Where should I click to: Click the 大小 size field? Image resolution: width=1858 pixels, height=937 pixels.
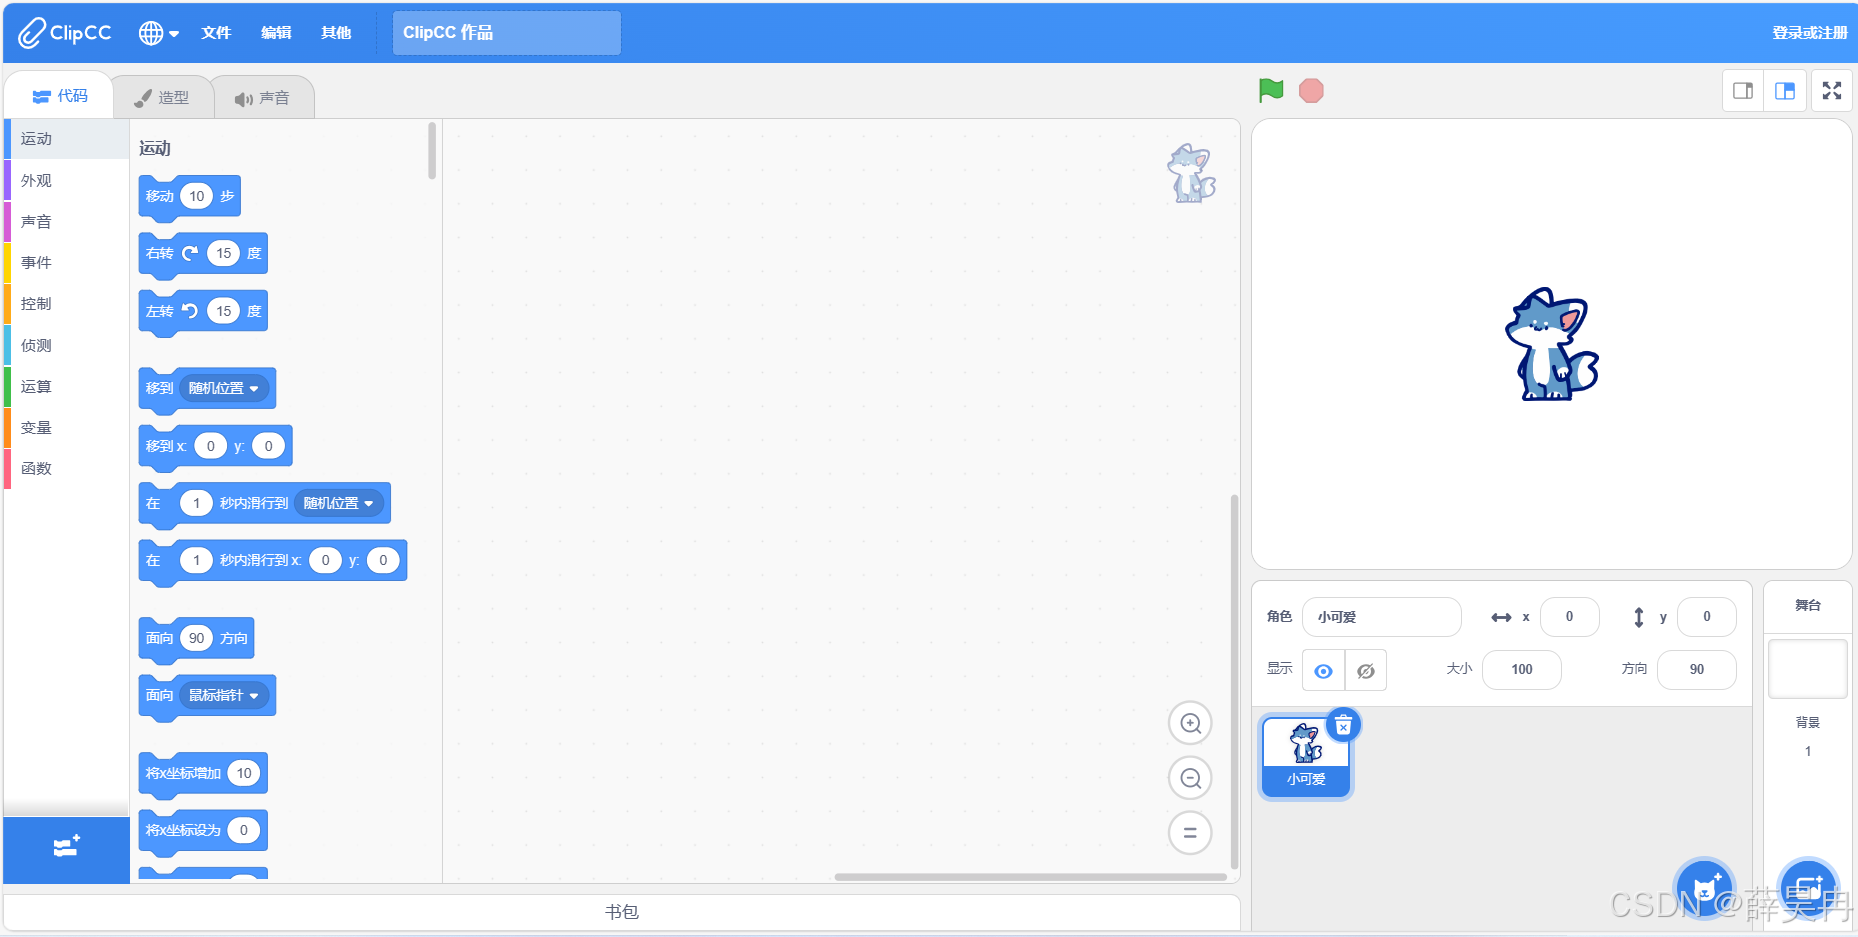(x=1521, y=670)
